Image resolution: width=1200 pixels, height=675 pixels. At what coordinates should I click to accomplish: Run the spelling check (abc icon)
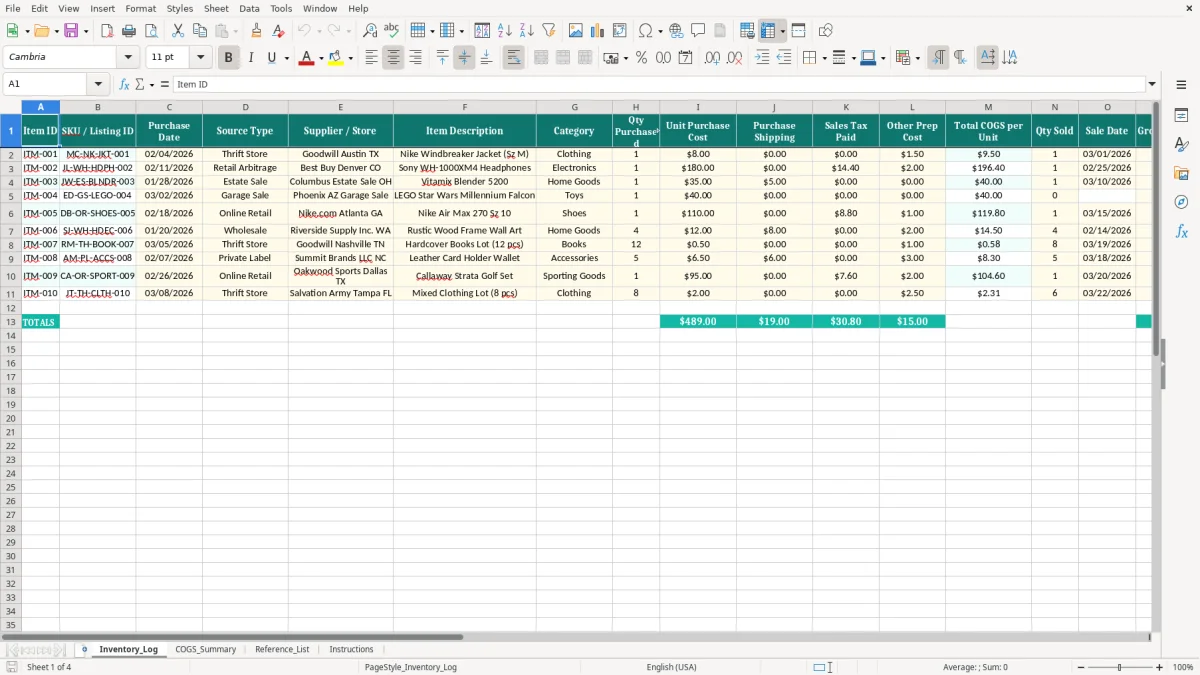tap(392, 31)
